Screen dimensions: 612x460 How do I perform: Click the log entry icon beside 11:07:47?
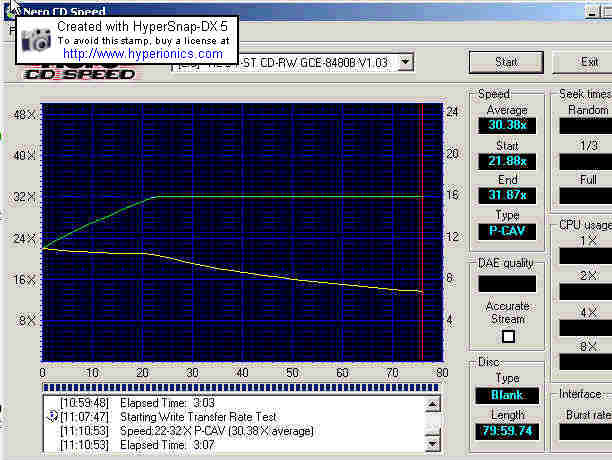pyautogui.click(x=52, y=417)
